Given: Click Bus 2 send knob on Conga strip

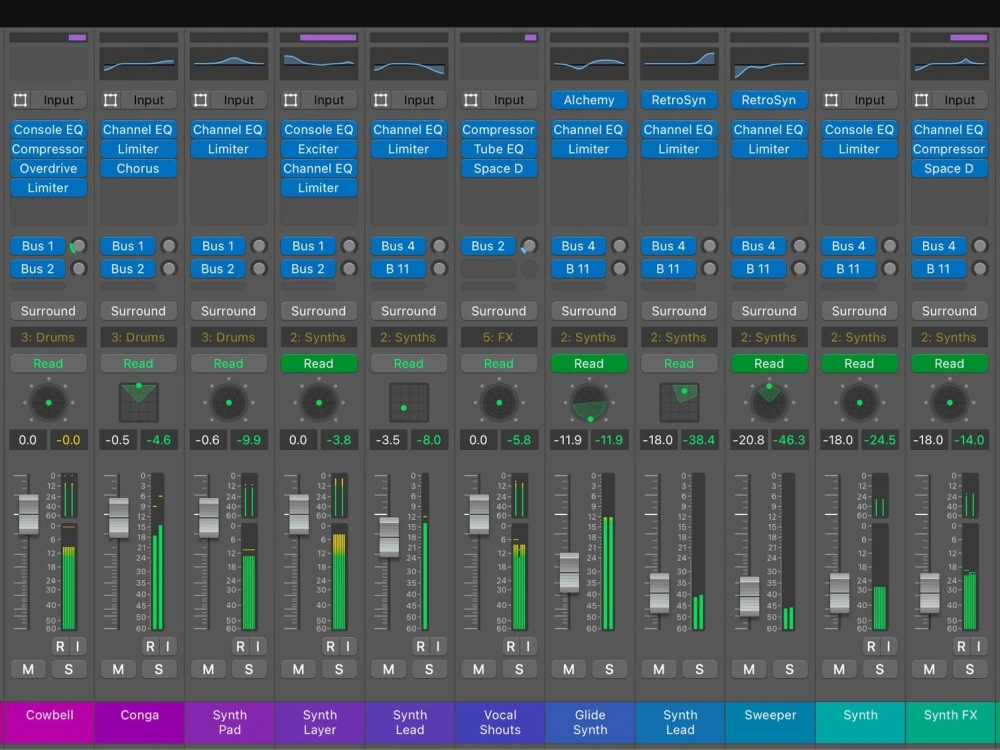Looking at the screenshot, I should pyautogui.click(x=169, y=268).
